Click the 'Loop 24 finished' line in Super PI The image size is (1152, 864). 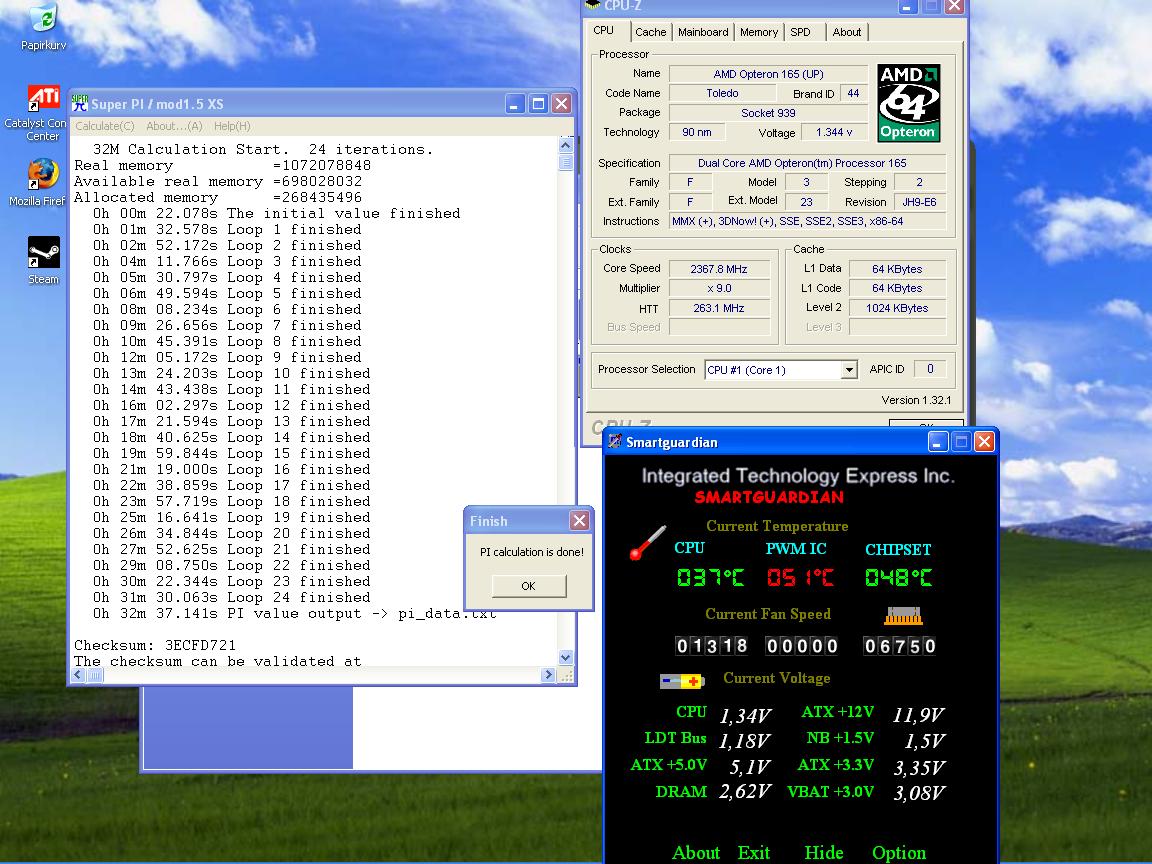(x=231, y=597)
